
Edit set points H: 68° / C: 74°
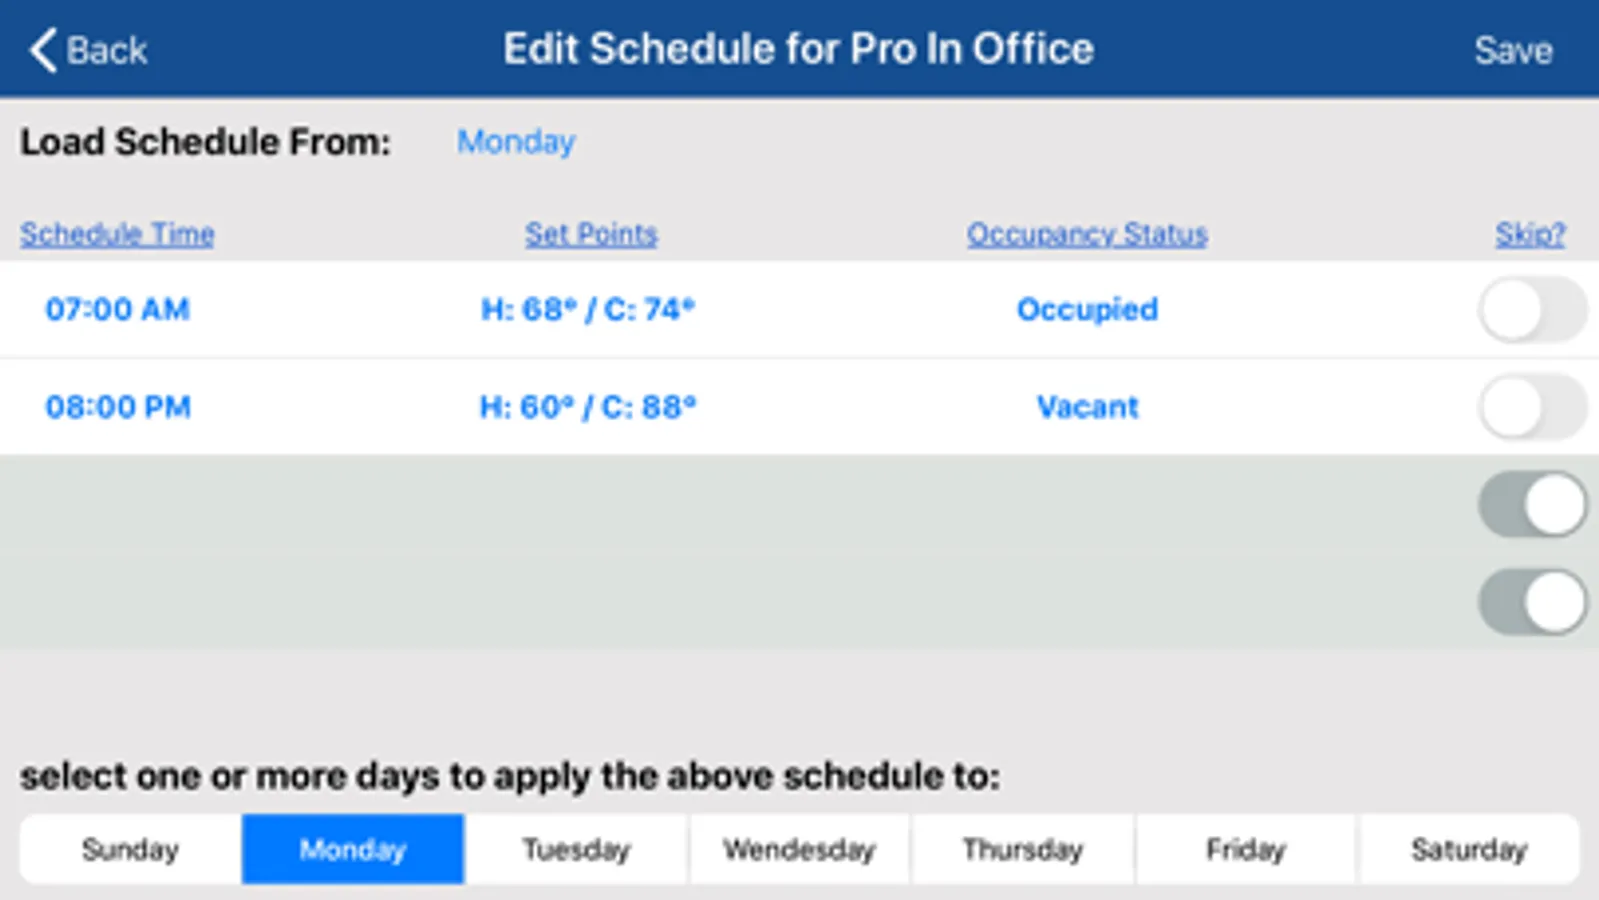tap(588, 309)
